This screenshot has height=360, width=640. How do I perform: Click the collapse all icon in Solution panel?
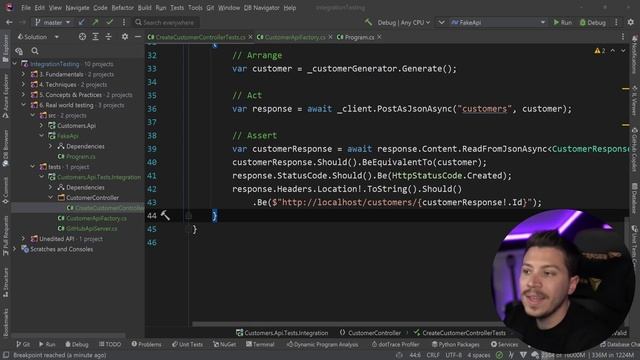tap(109, 37)
